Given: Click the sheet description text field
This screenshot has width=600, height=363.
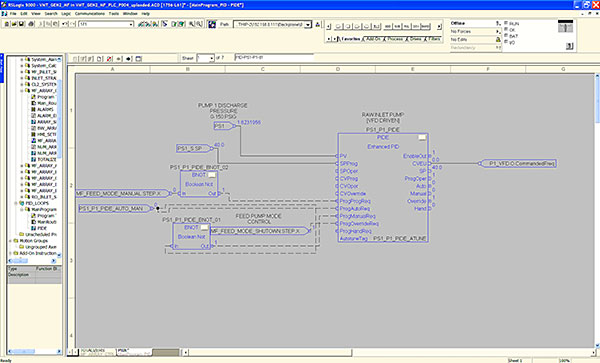Looking at the screenshot, I should coord(274,58).
